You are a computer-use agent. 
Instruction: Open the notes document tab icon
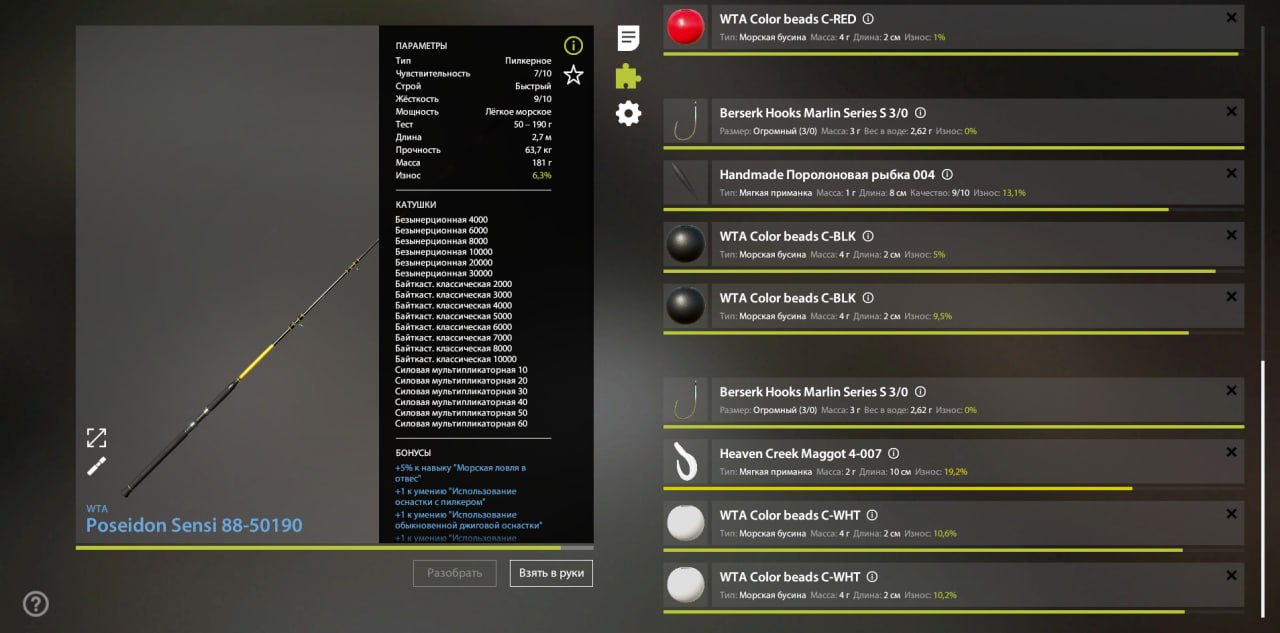pyautogui.click(x=628, y=38)
